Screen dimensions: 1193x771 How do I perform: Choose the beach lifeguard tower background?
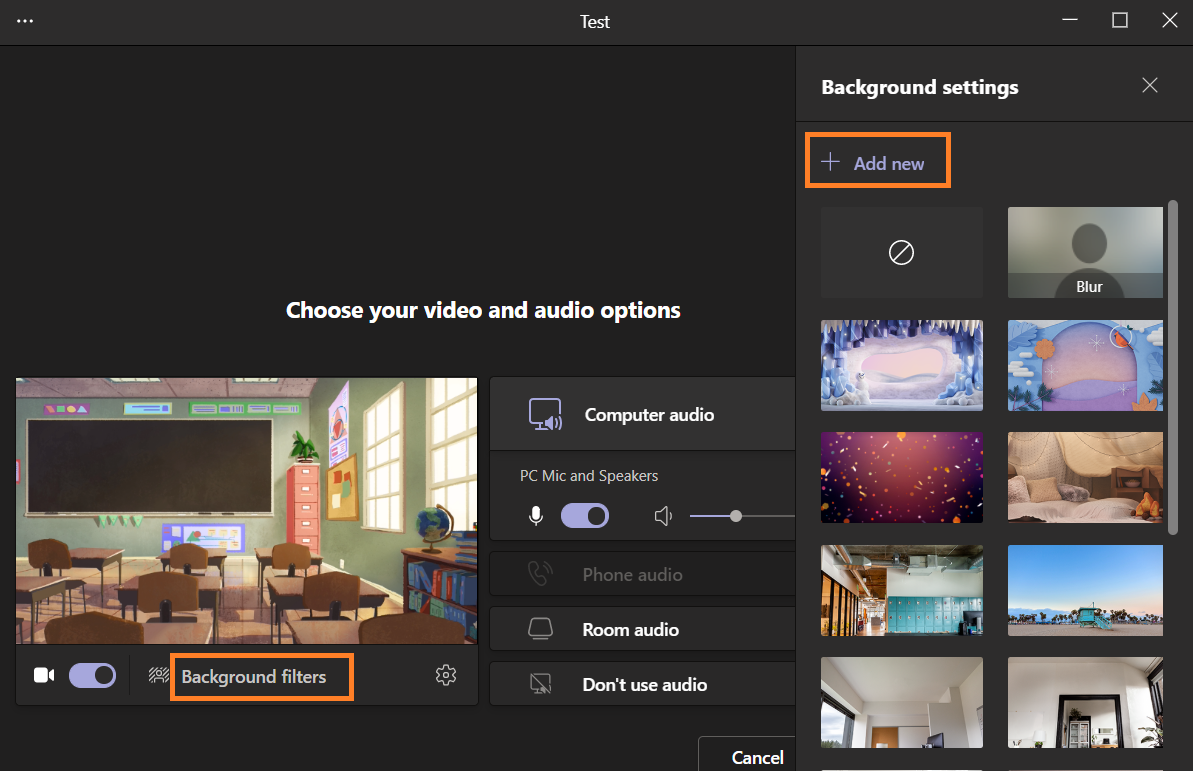pyautogui.click(x=1085, y=590)
